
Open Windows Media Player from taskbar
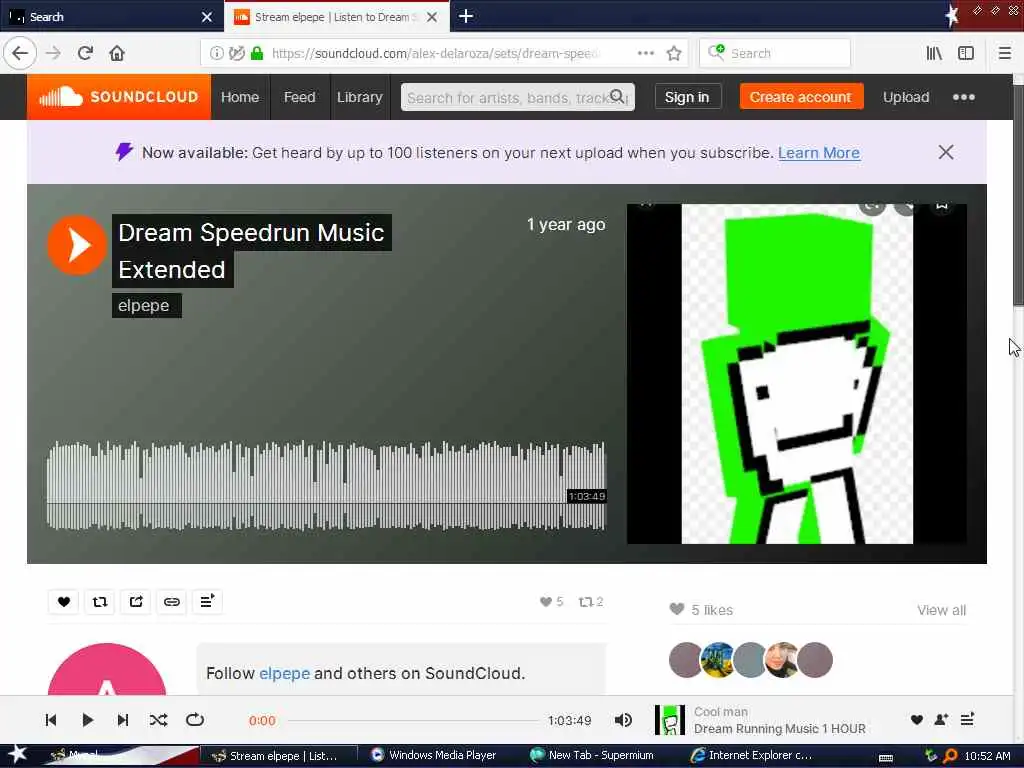coord(434,755)
